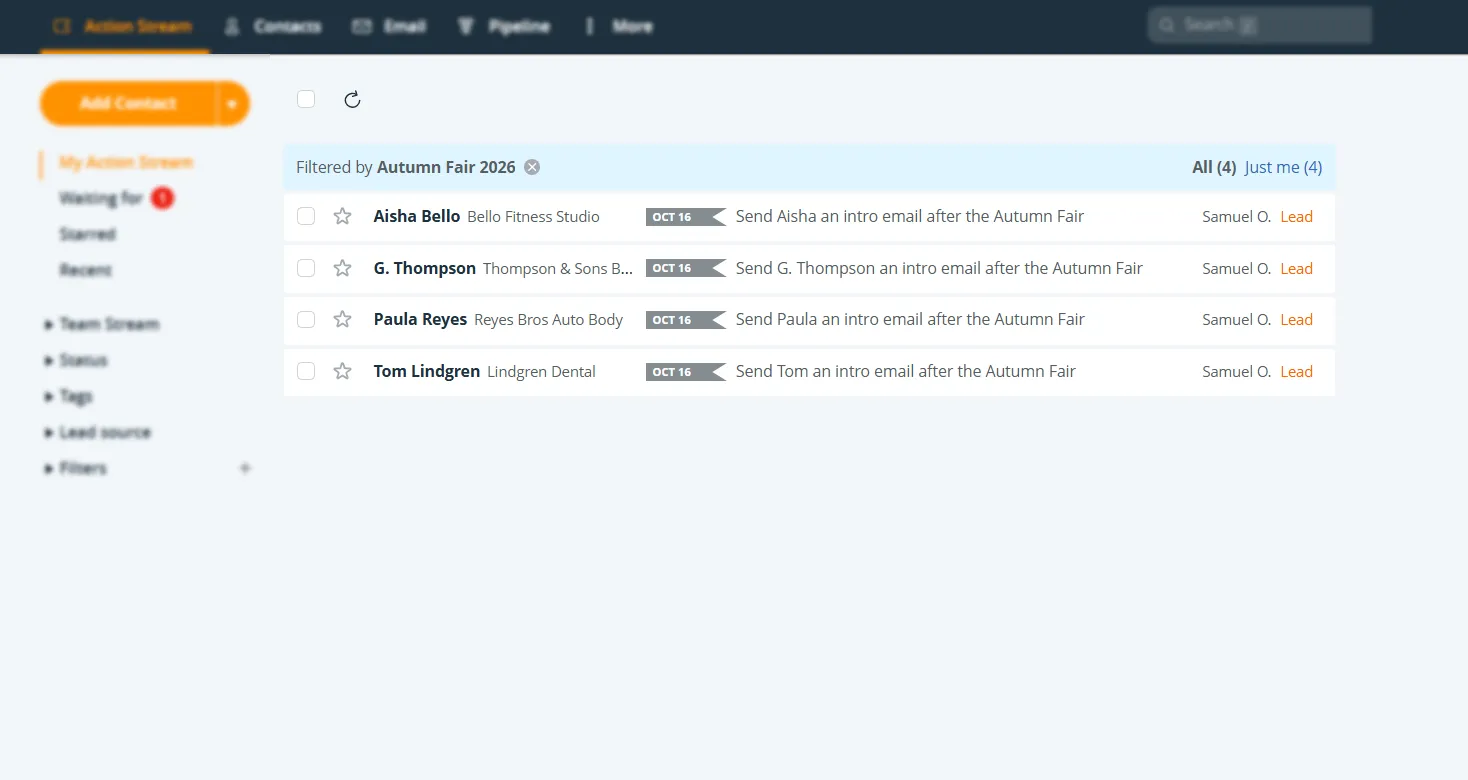Open the Email tab

pyautogui.click(x=390, y=26)
